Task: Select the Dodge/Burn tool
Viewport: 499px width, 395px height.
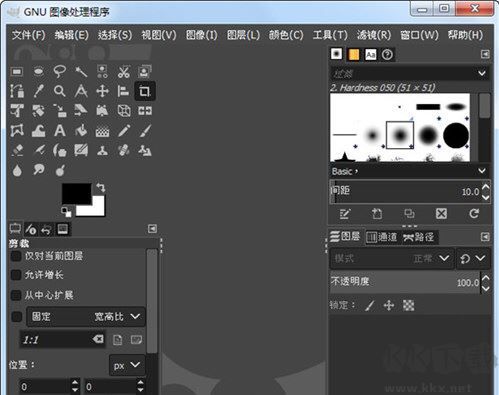Action: tap(60, 170)
